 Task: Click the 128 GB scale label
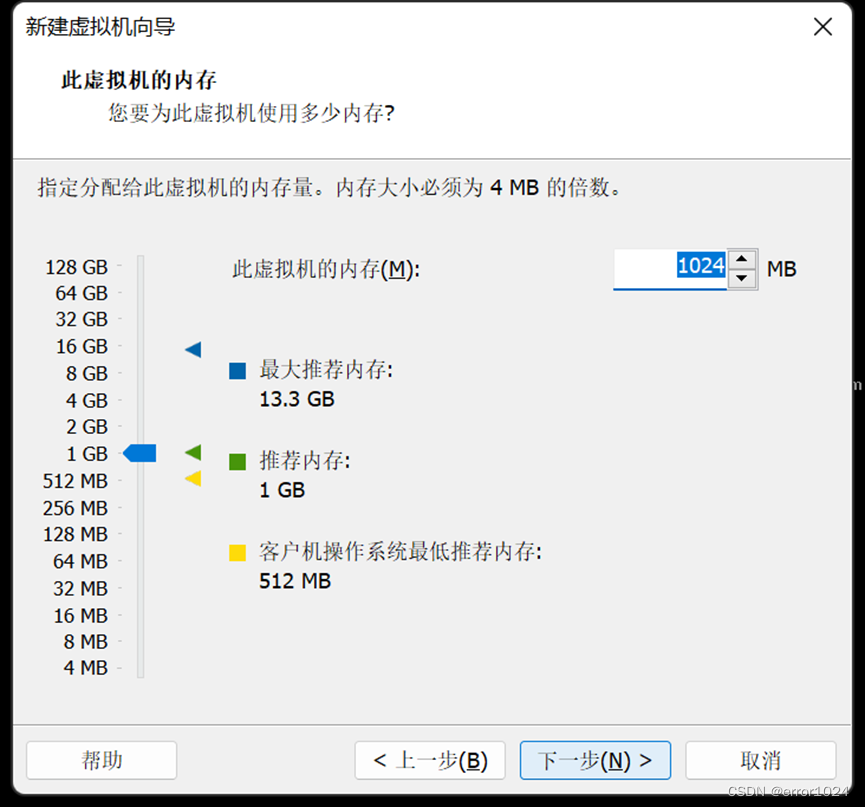76,267
